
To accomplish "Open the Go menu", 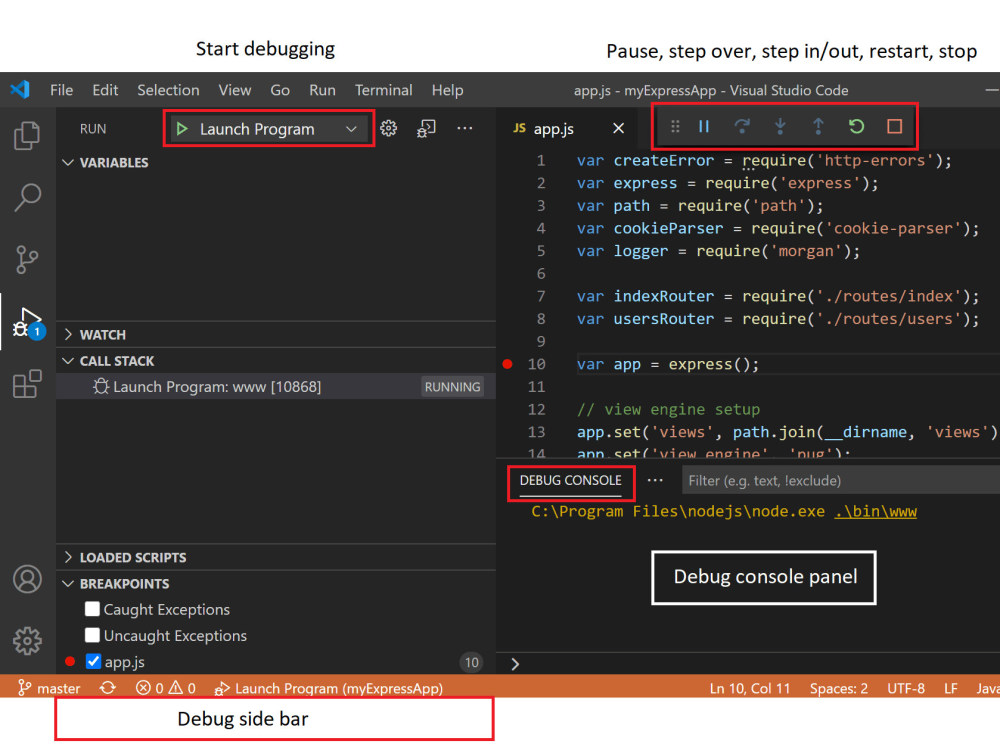I will pyautogui.click(x=279, y=90).
